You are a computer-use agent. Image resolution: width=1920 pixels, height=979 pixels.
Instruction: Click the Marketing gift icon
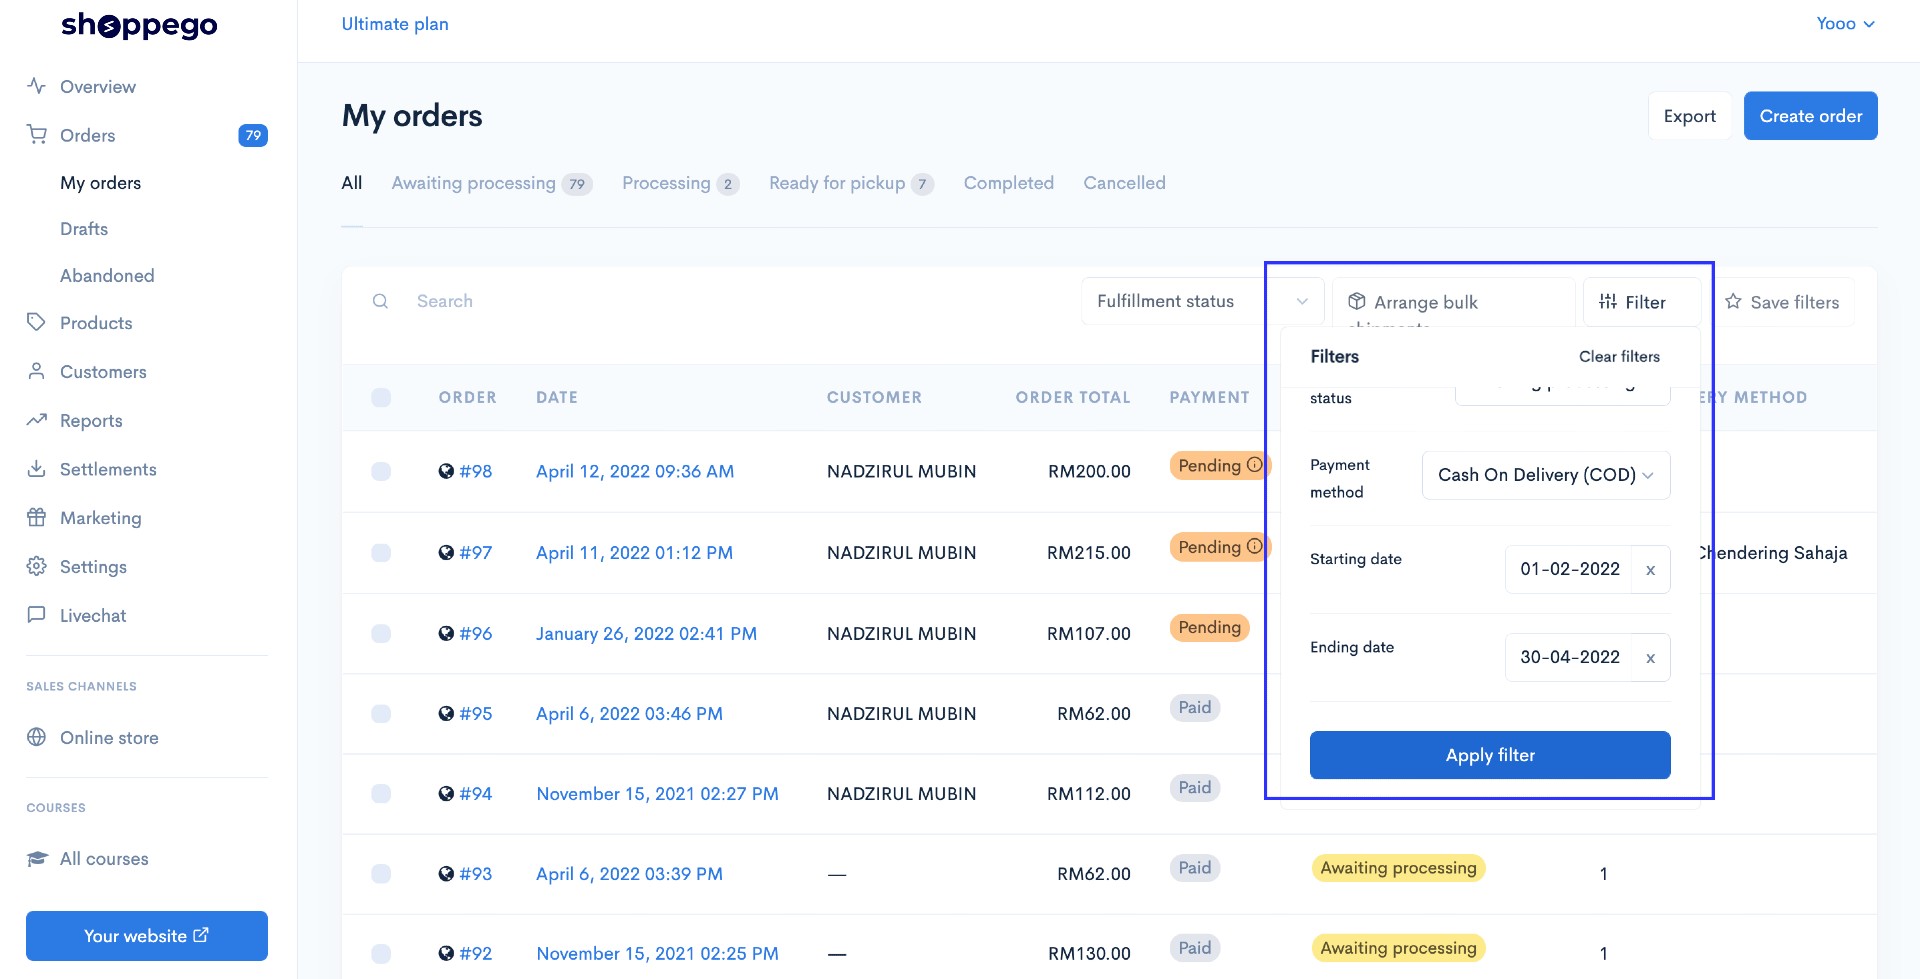(x=37, y=517)
